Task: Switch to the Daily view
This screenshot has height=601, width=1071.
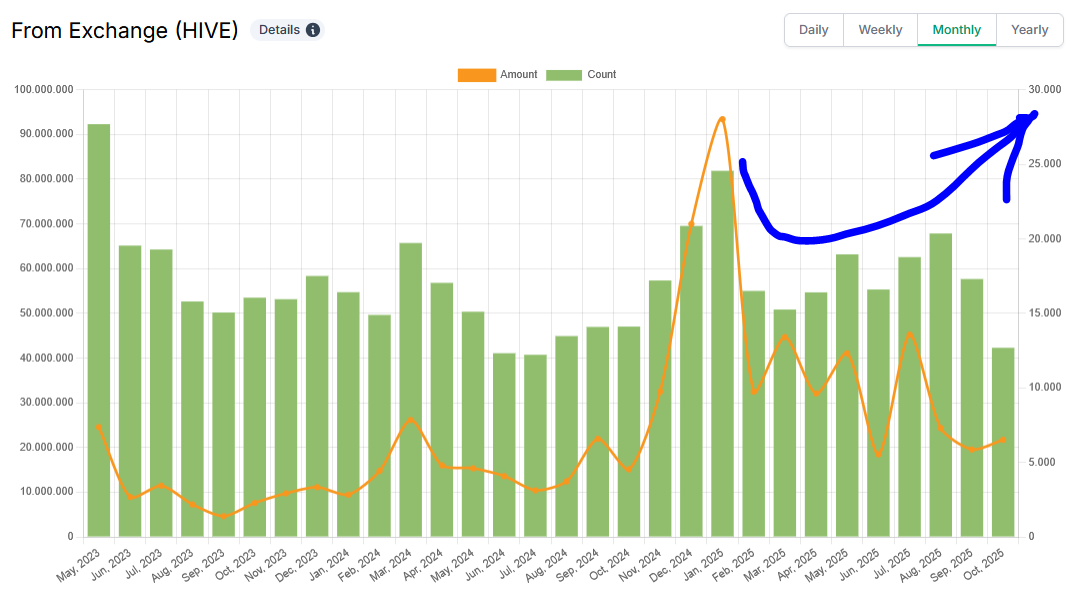Action: pos(813,30)
